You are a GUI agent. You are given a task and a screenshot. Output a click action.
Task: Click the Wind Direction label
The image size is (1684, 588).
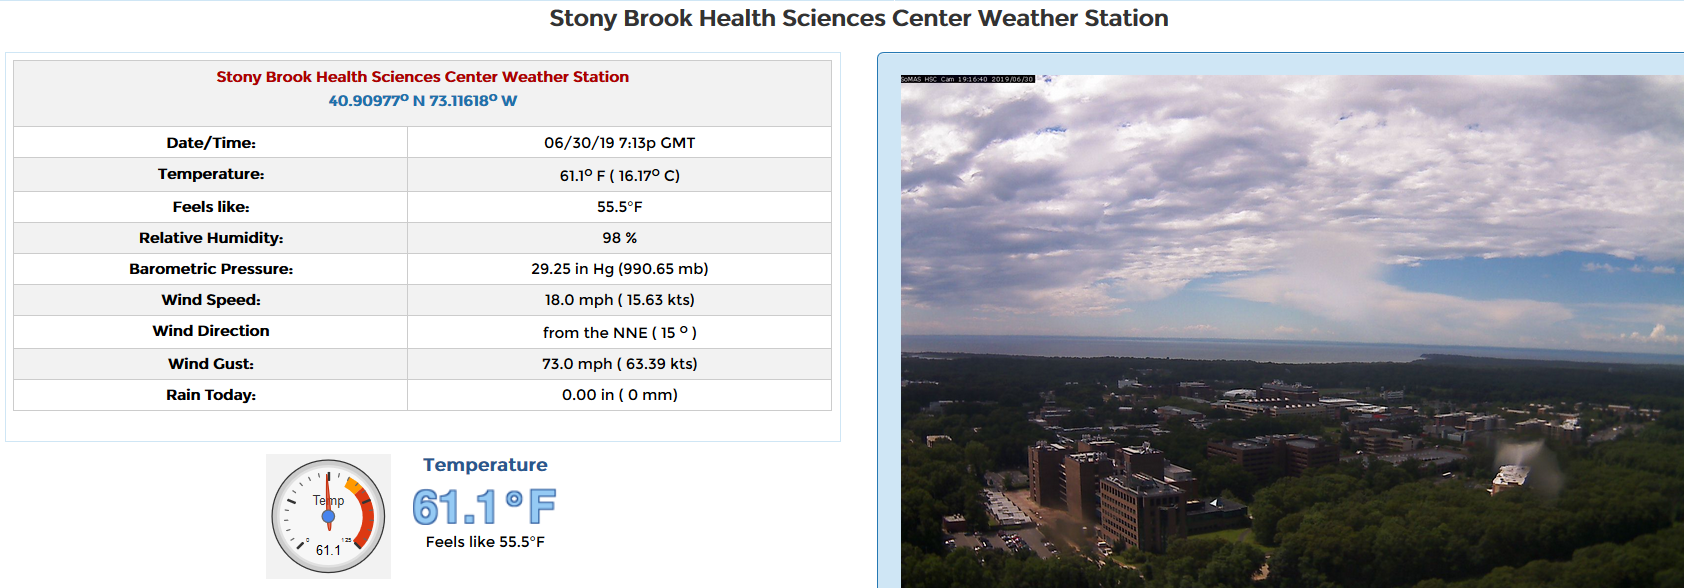coord(211,331)
